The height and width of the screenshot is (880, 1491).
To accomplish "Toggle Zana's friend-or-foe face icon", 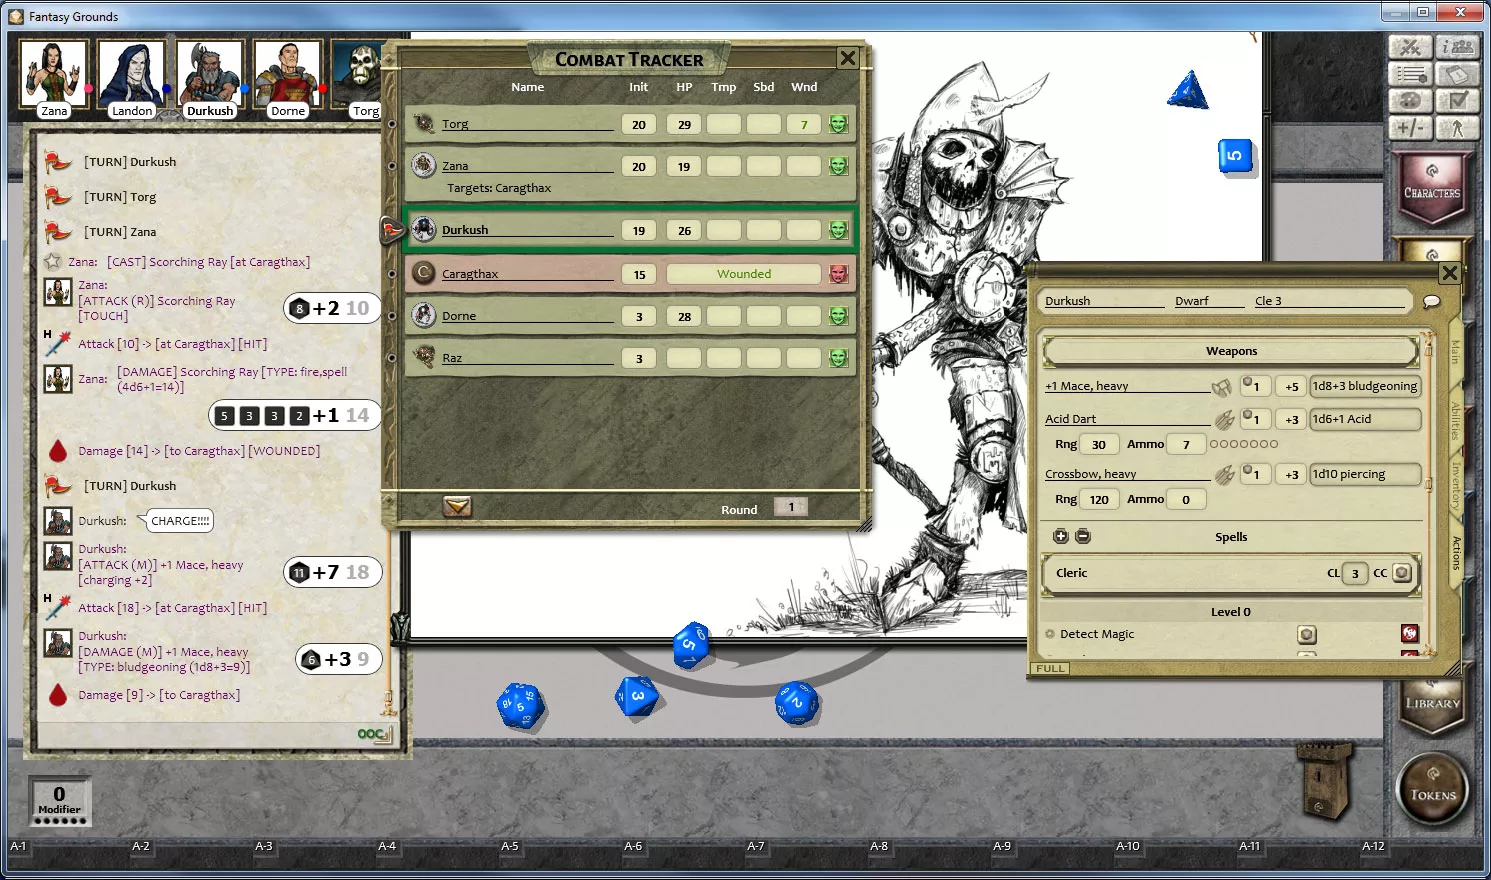I will pos(838,166).
